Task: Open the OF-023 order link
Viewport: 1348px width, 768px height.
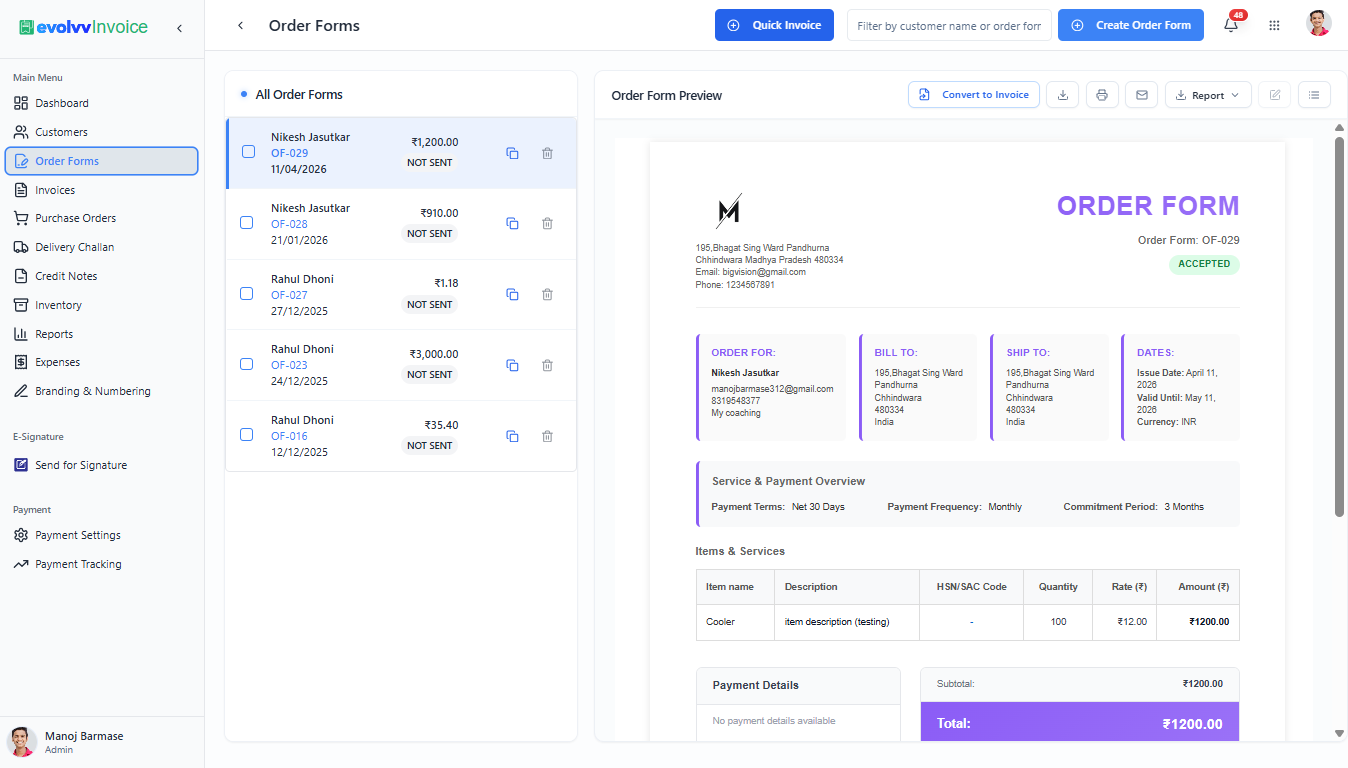Action: pos(289,365)
